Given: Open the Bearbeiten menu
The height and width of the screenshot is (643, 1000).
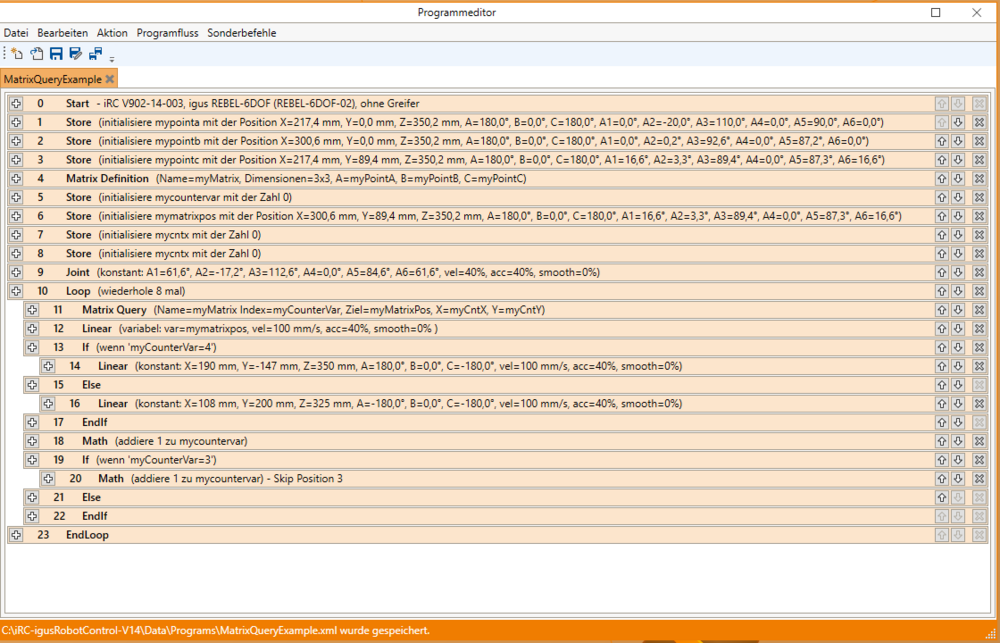Looking at the screenshot, I should [x=62, y=32].
